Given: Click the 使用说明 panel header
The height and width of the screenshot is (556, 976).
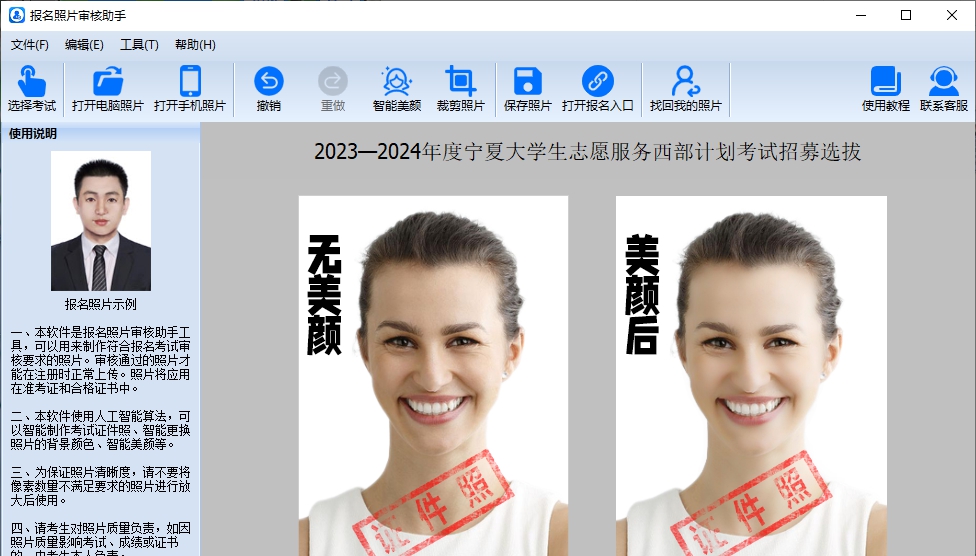Looking at the screenshot, I should coord(100,133).
